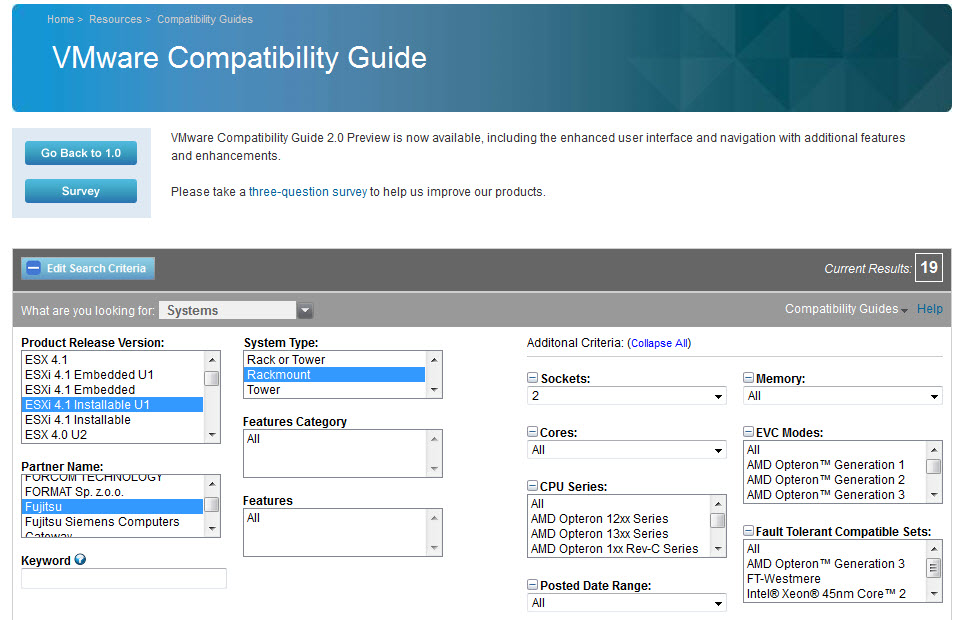973x620 pixels.
Task: Select All in CPU Series list
Action: tap(619, 504)
